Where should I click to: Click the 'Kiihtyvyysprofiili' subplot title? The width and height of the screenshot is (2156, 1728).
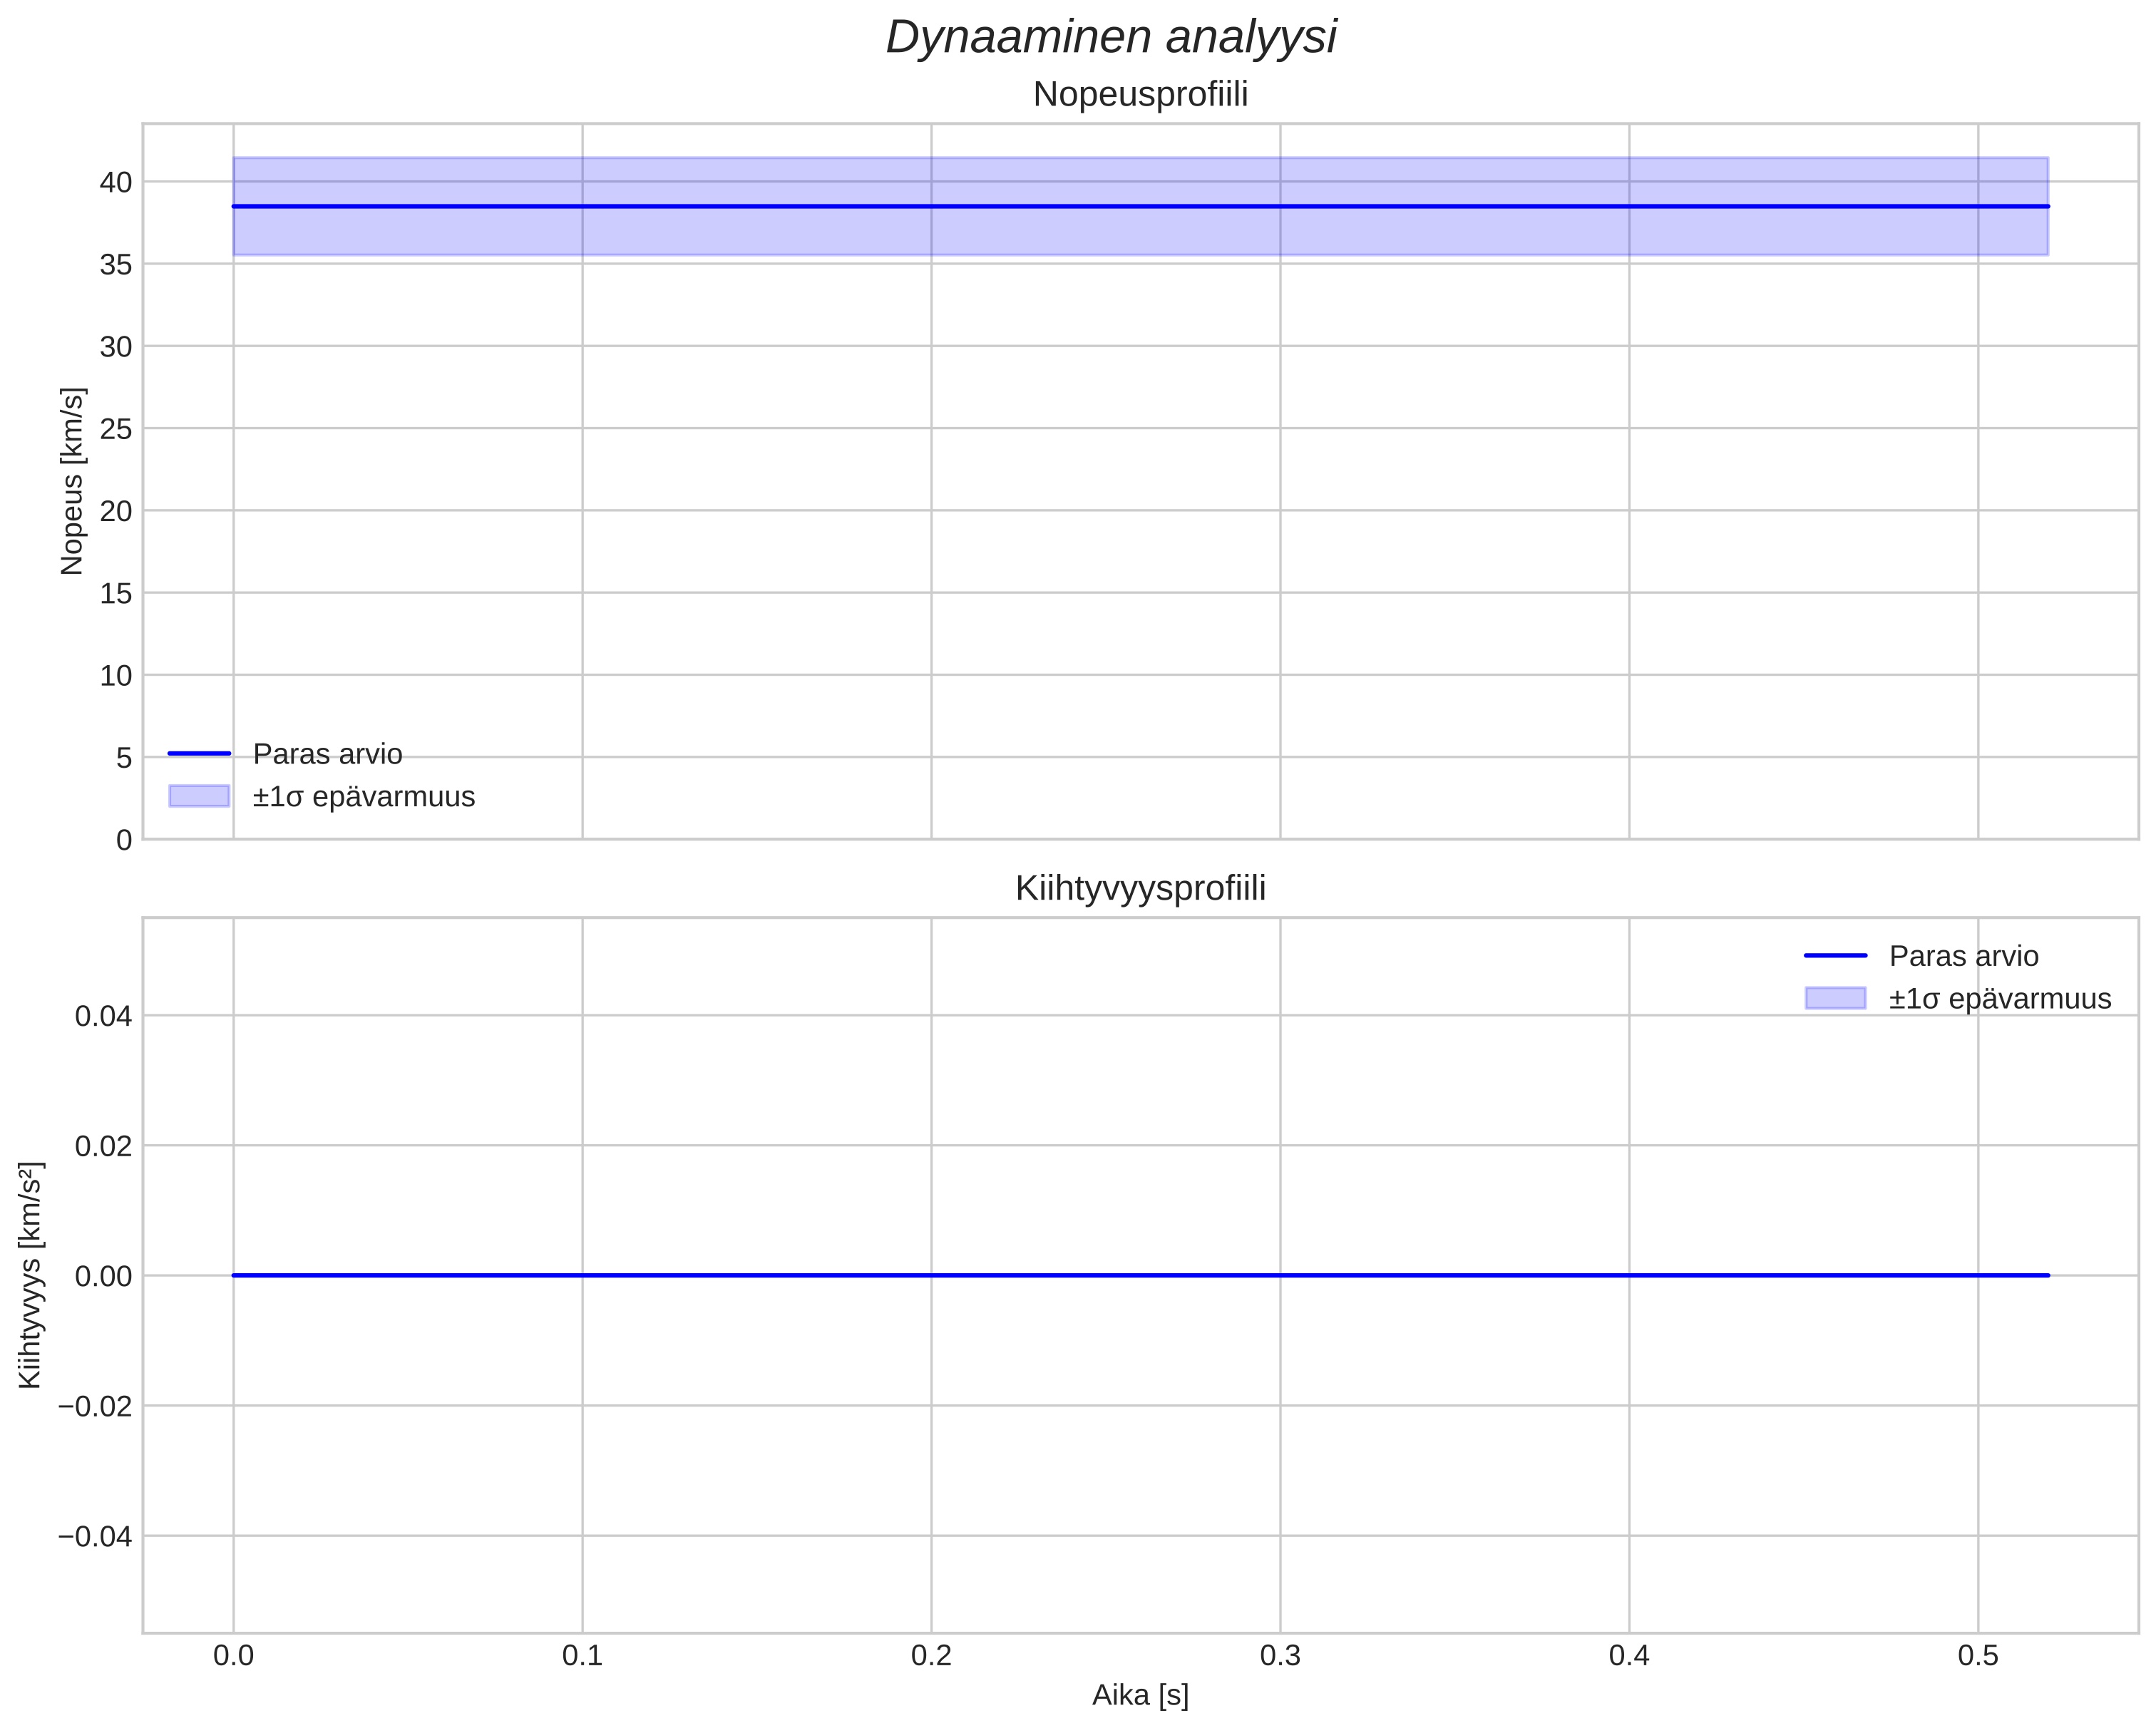tap(1140, 888)
